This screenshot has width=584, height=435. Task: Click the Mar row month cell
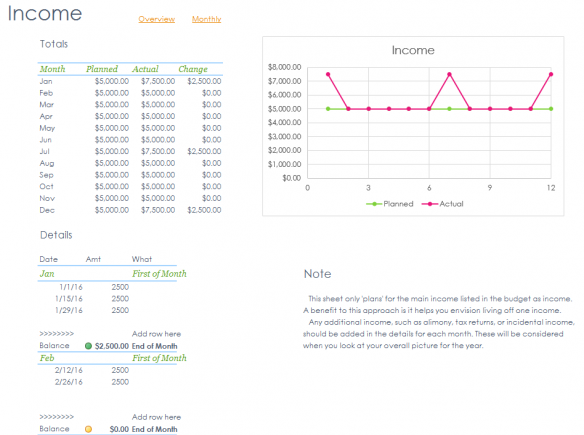pos(47,105)
